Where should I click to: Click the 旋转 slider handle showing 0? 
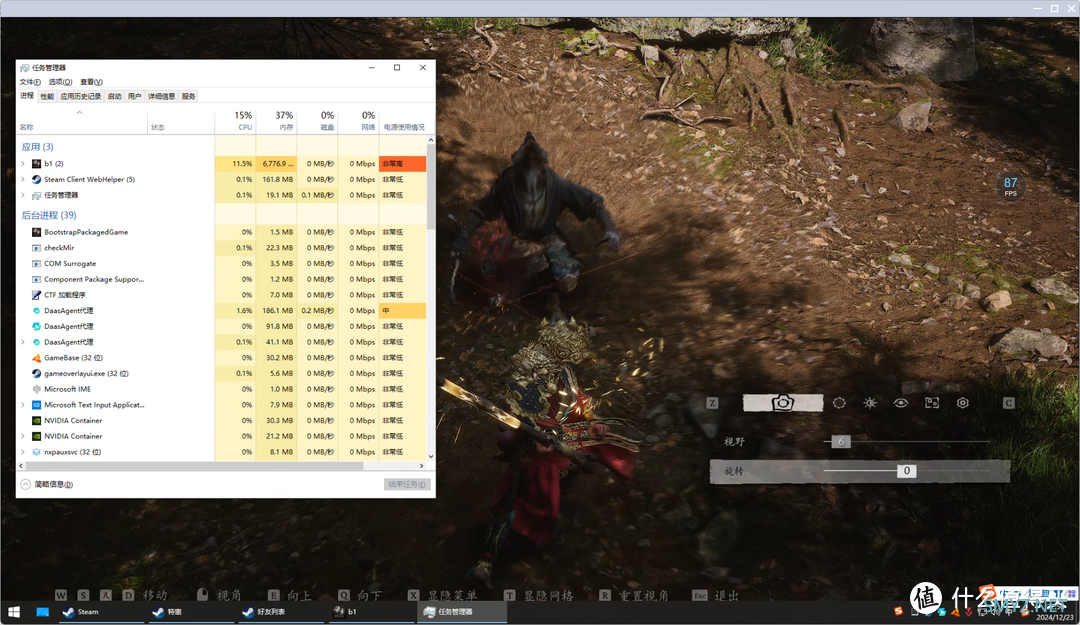click(x=906, y=471)
